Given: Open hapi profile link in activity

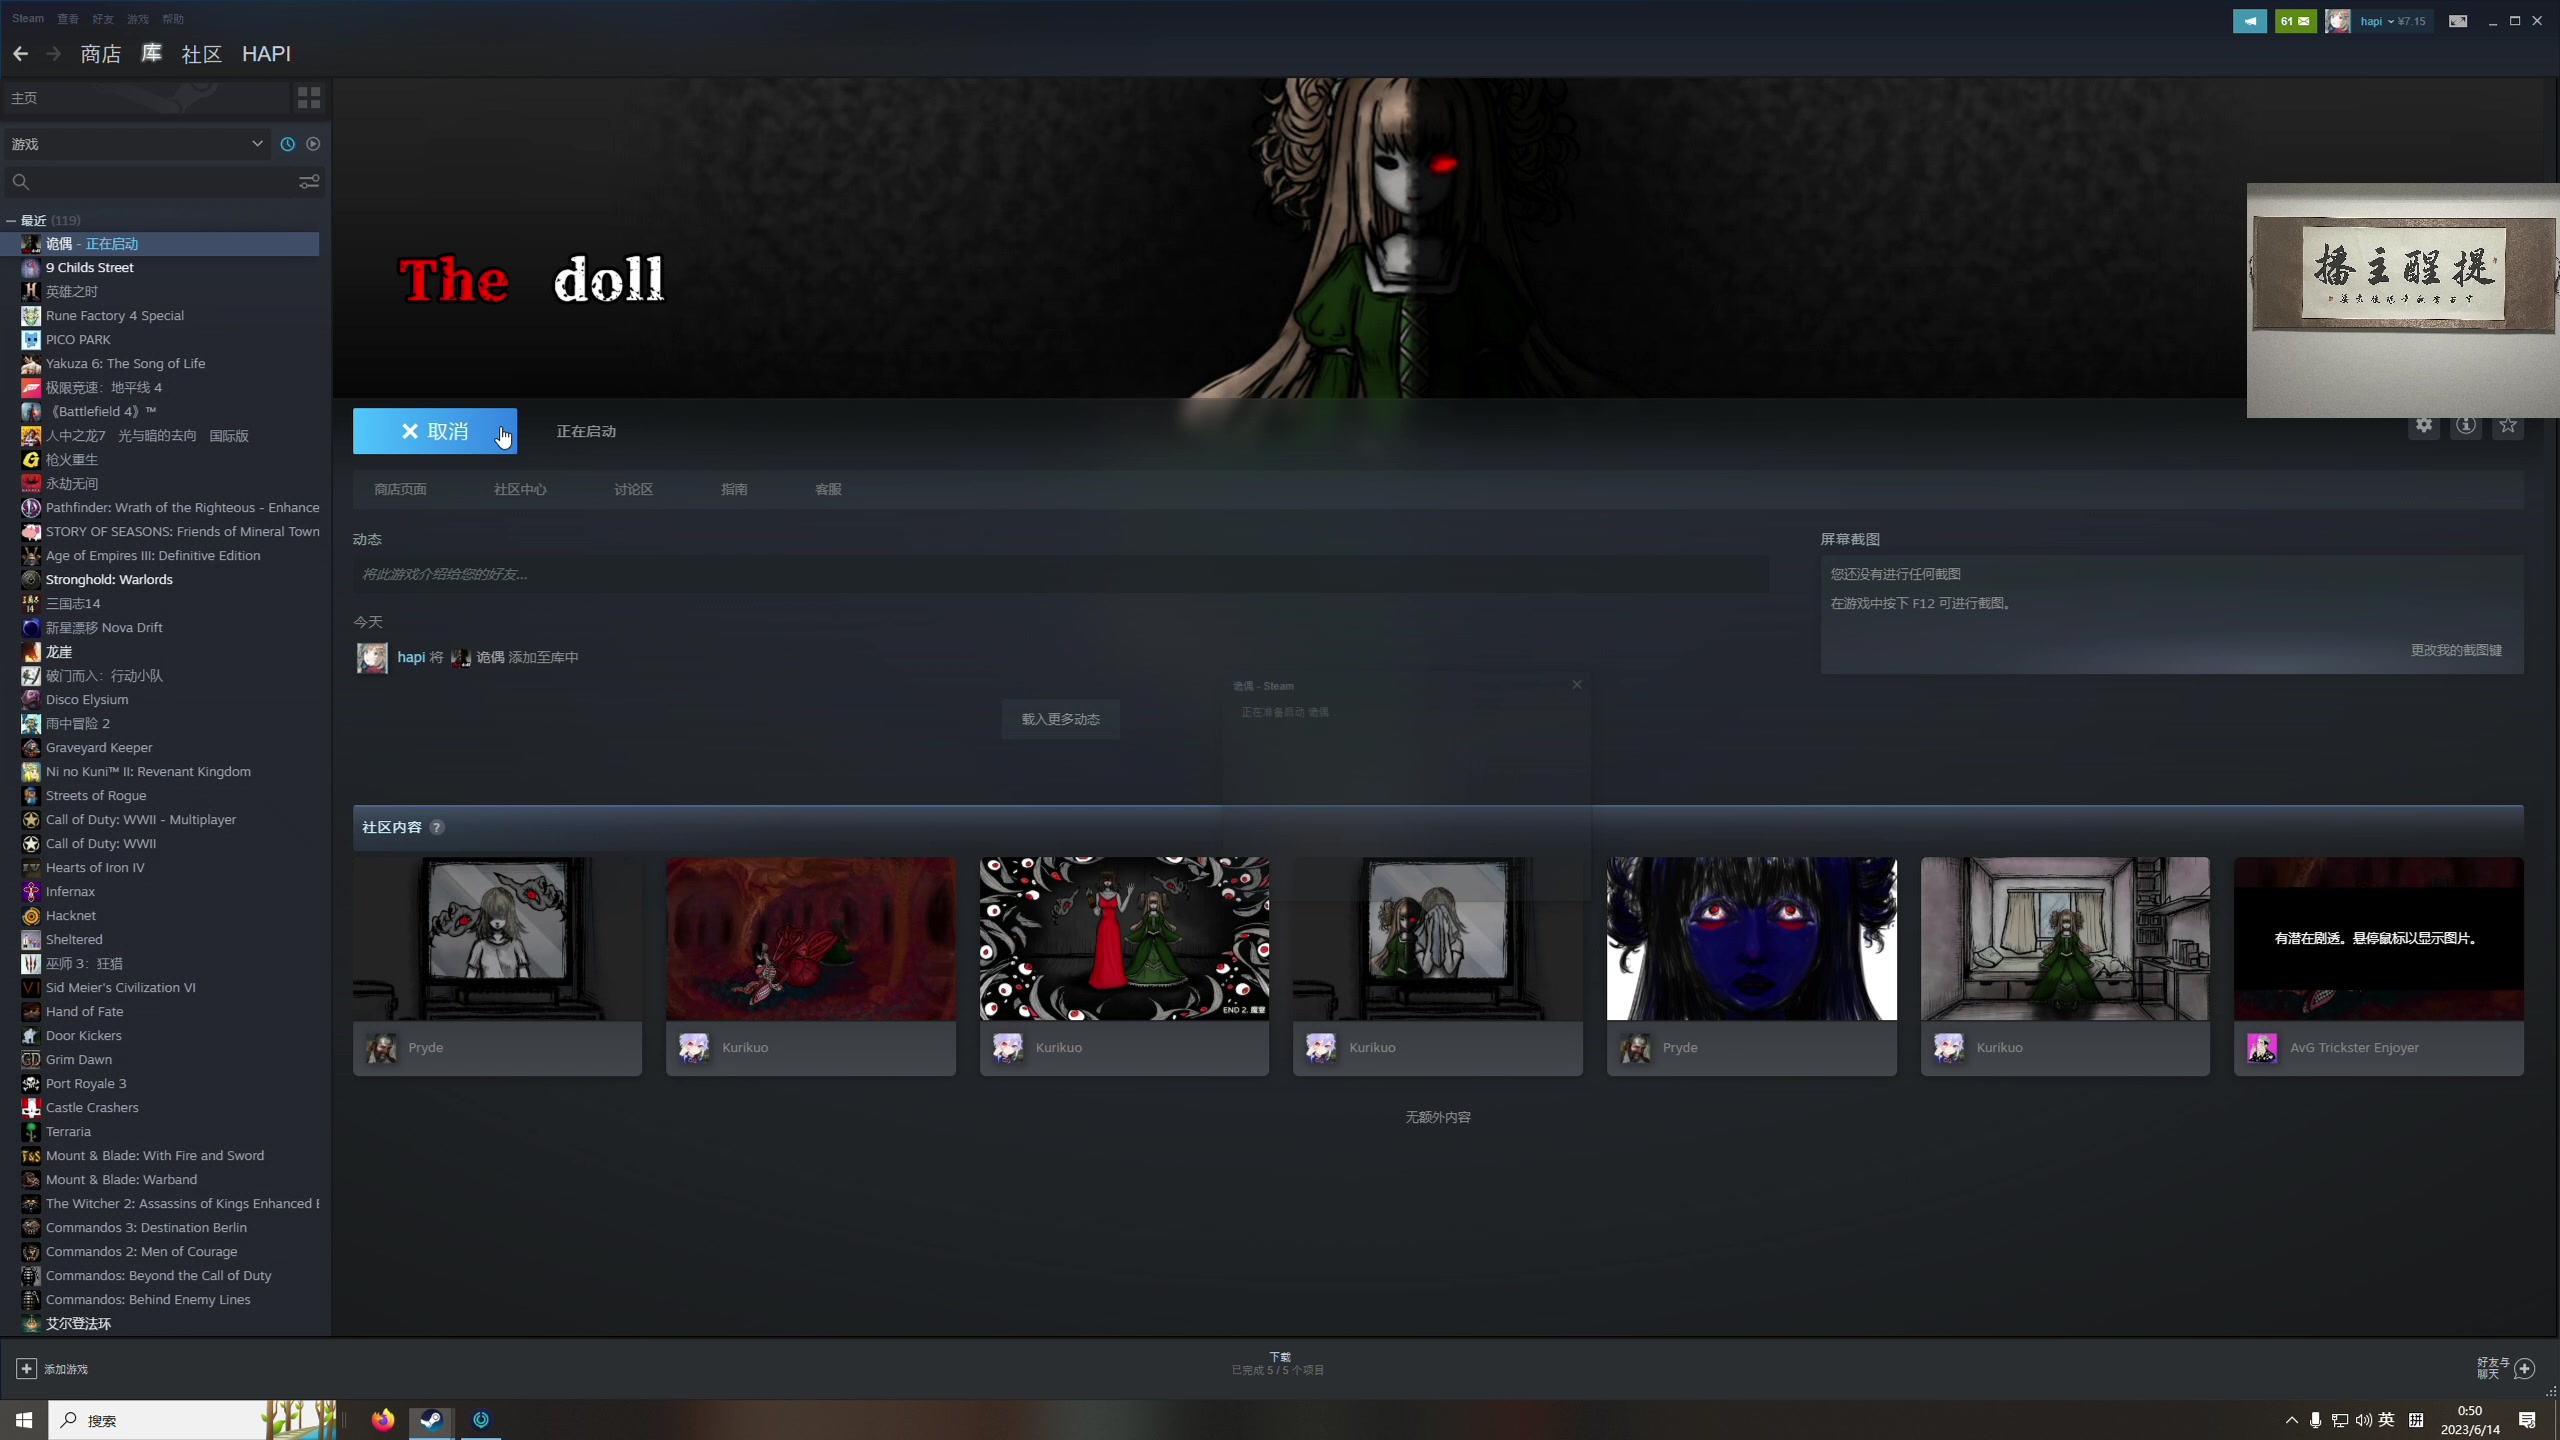Looking at the screenshot, I should (x=411, y=657).
